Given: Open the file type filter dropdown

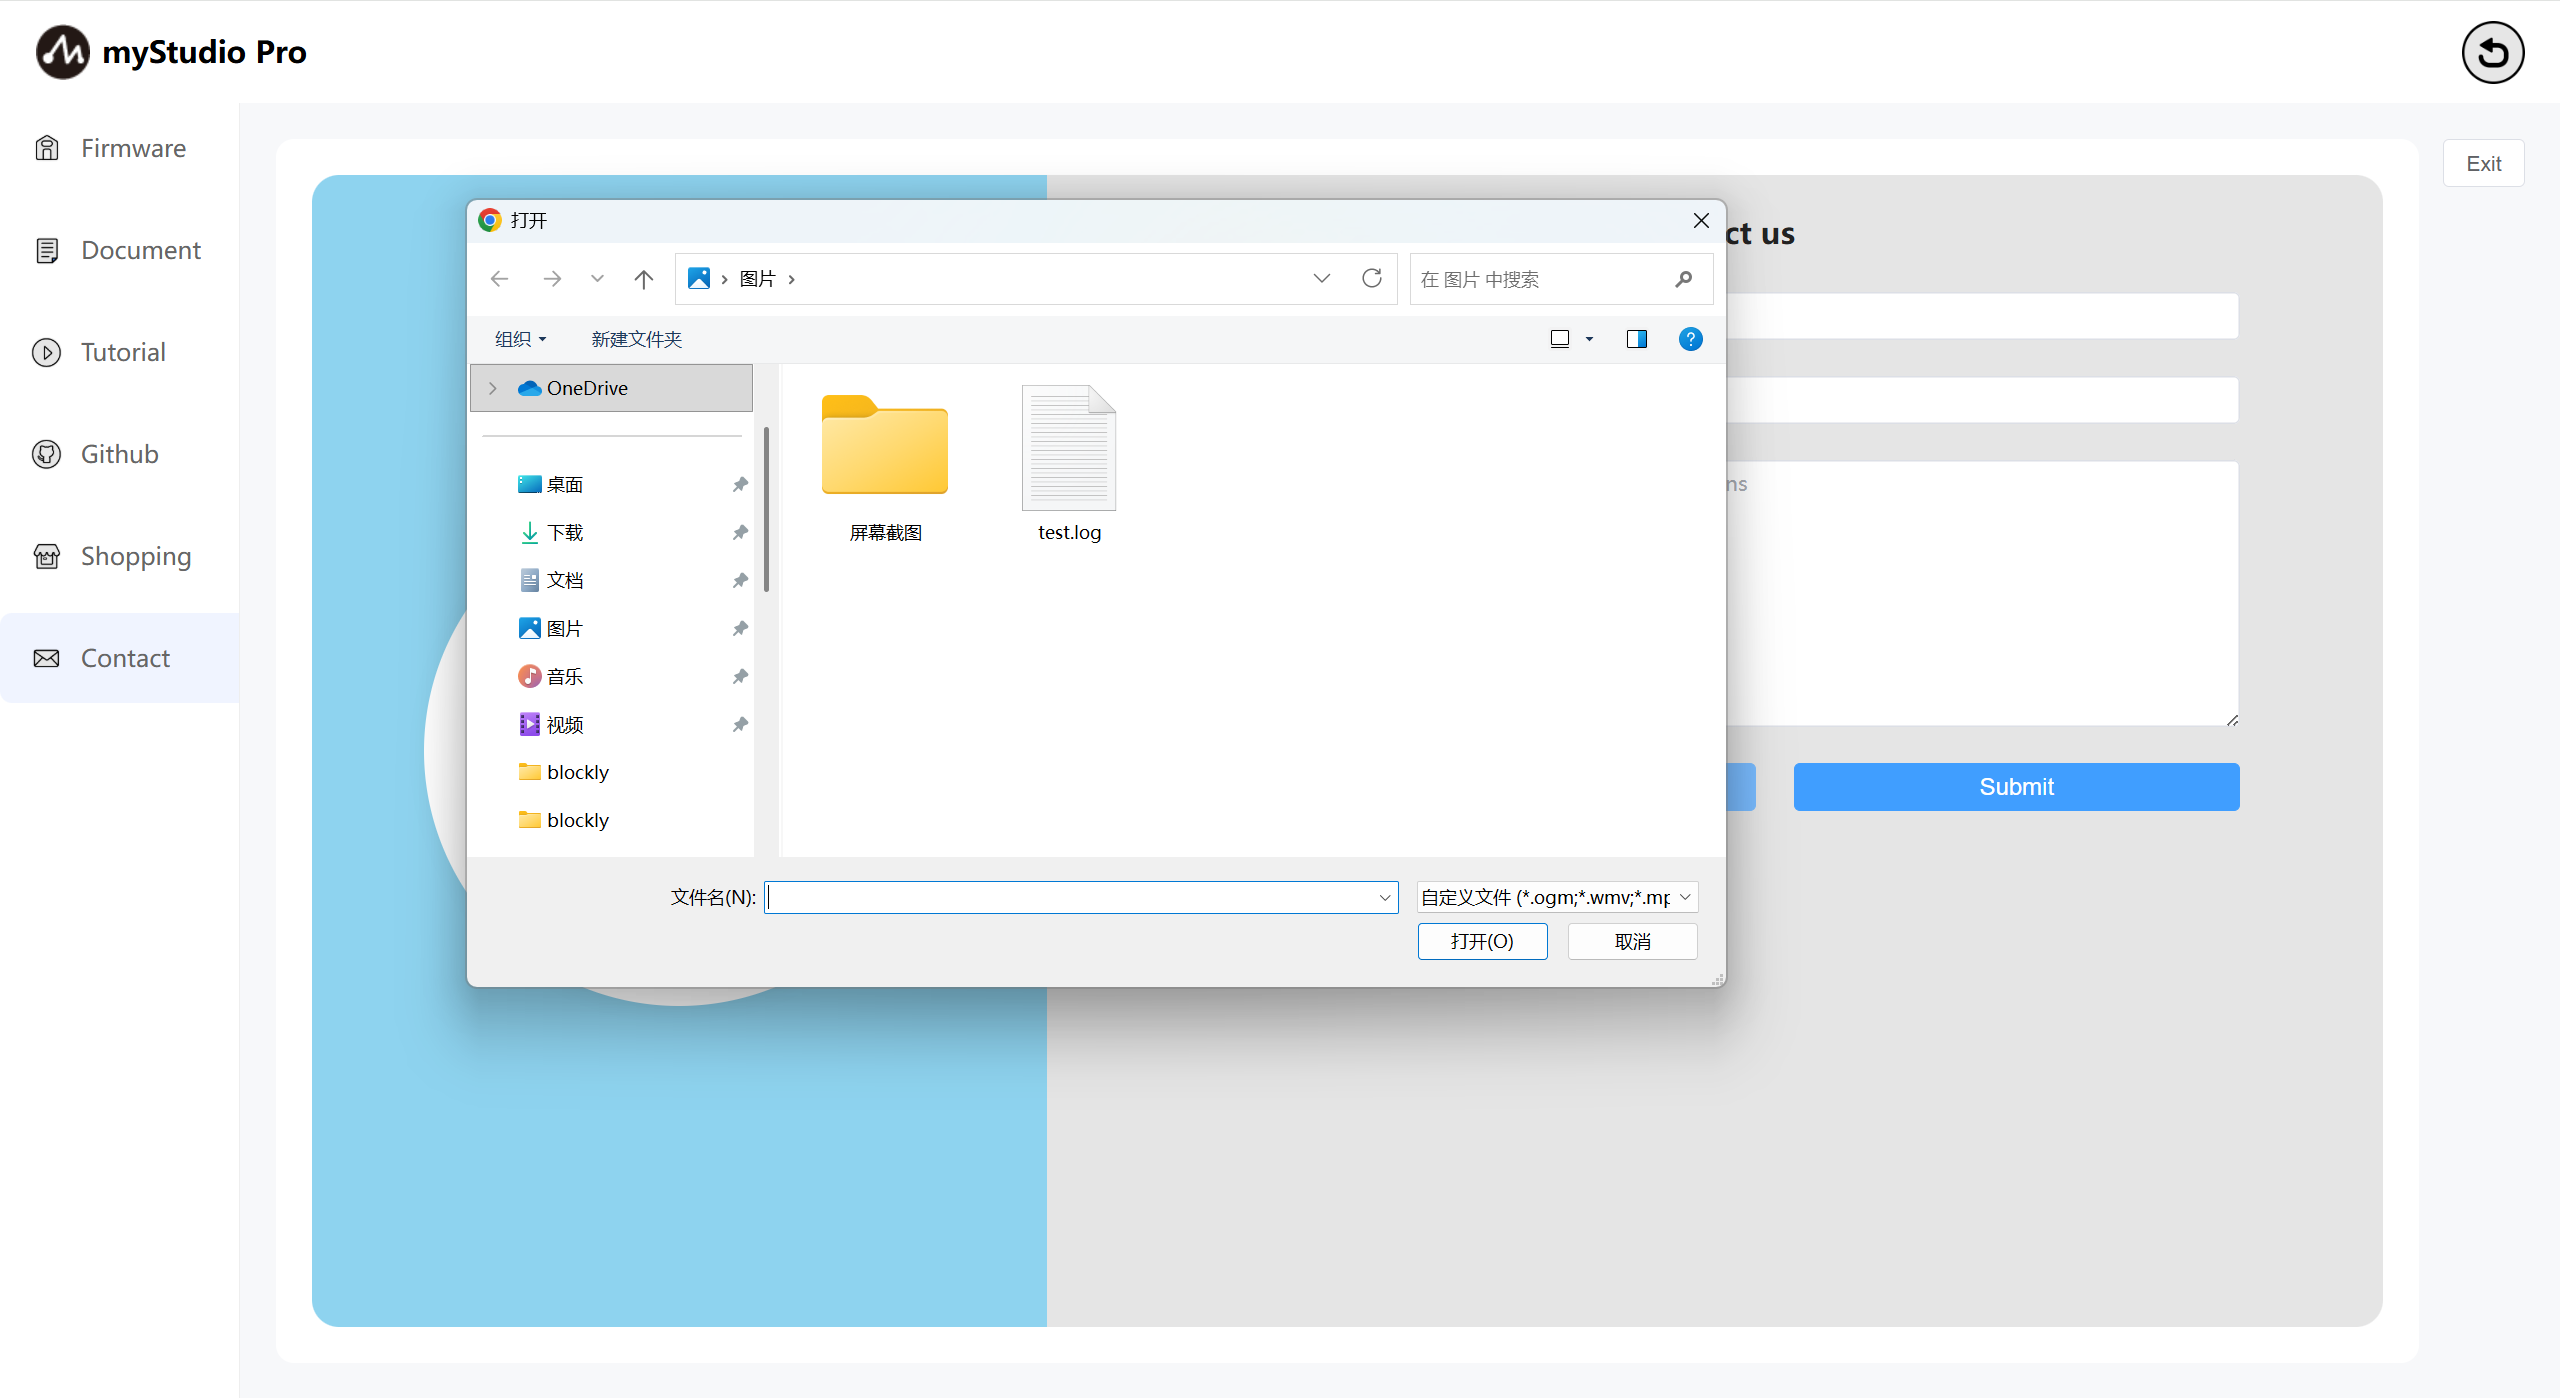Looking at the screenshot, I should [x=1557, y=897].
